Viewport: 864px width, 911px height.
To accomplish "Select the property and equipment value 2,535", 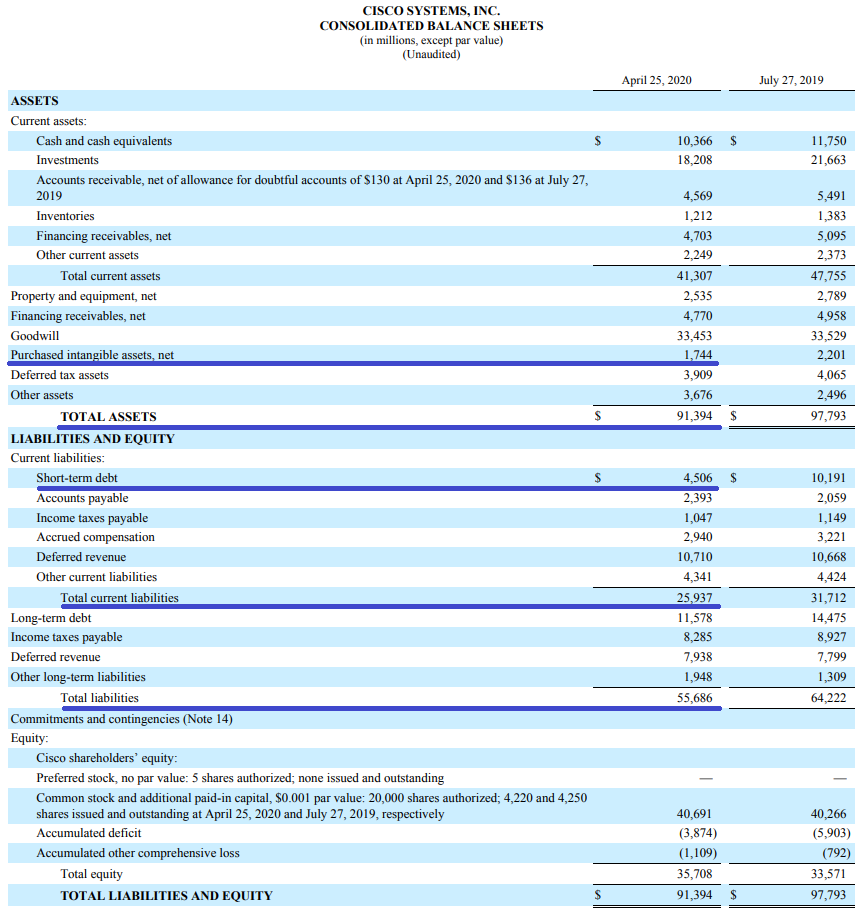I will (x=698, y=296).
